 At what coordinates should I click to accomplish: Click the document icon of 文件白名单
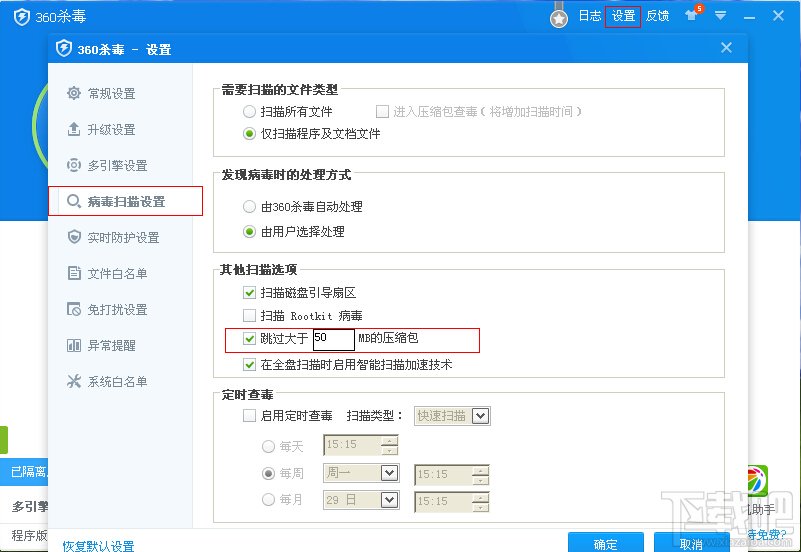tap(74, 273)
